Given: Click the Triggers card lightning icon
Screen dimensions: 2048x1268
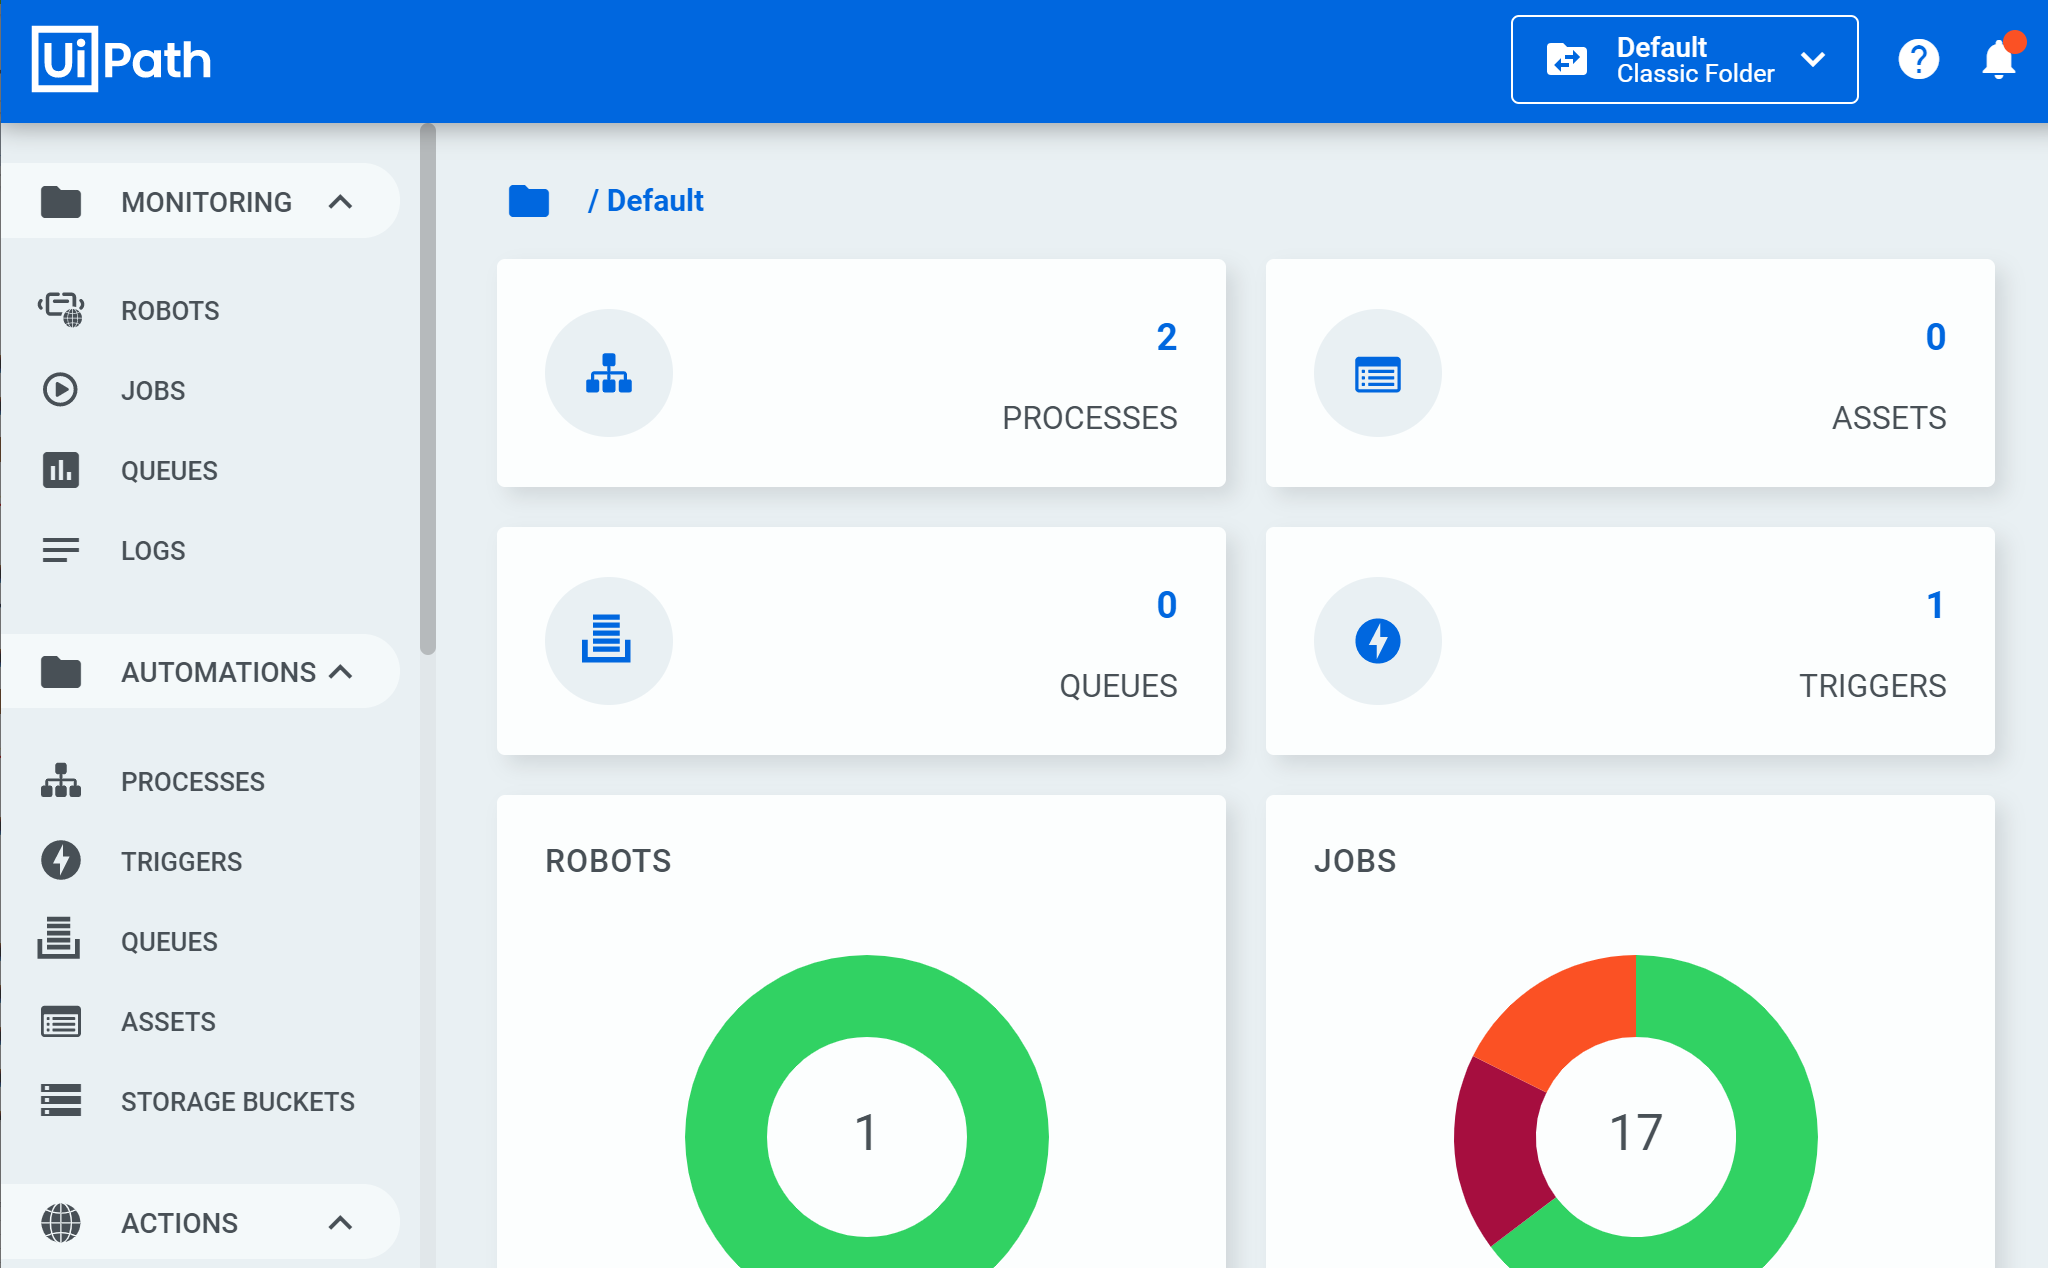Looking at the screenshot, I should click(1377, 640).
